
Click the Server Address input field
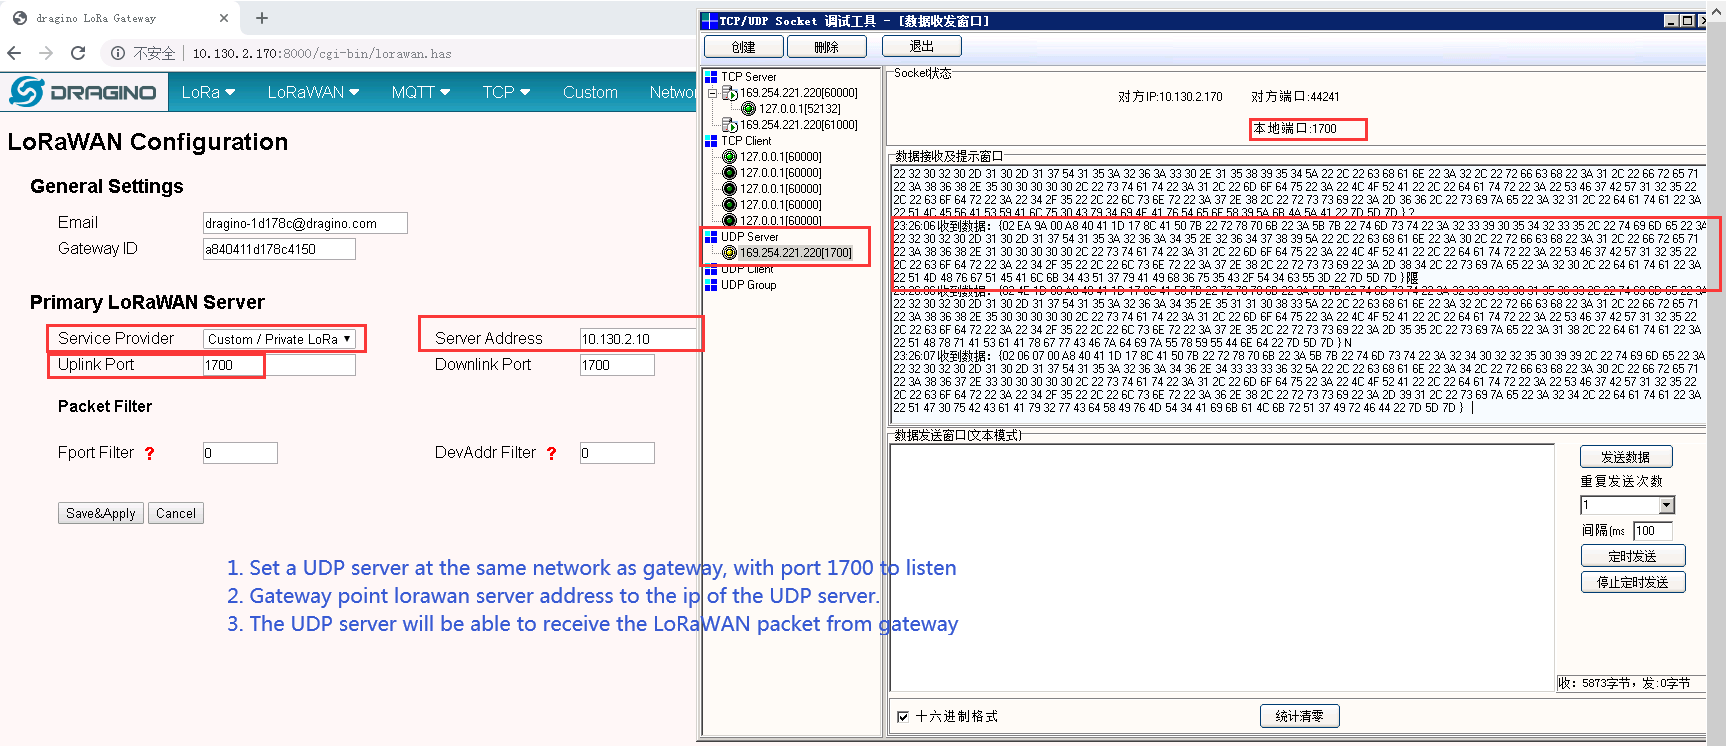coord(638,339)
